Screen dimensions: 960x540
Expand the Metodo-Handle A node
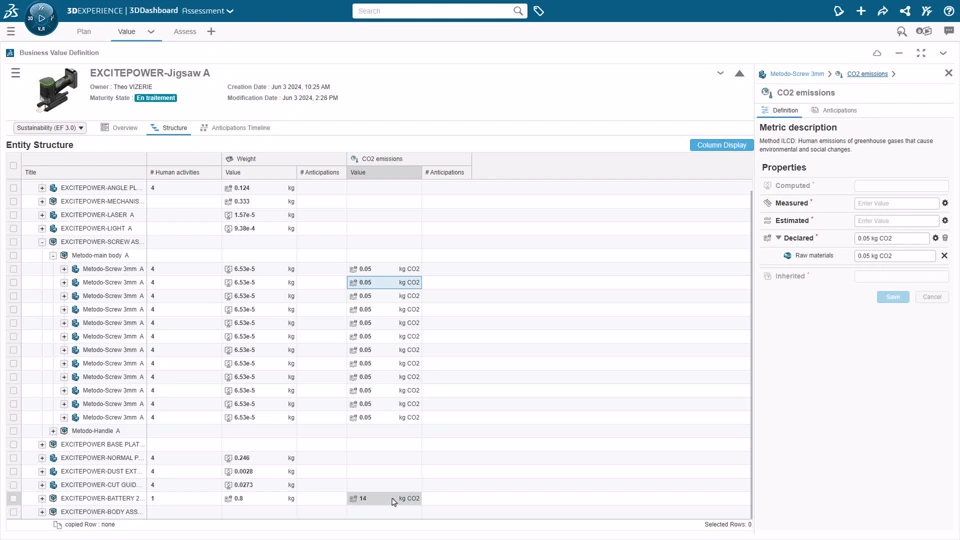(53, 431)
